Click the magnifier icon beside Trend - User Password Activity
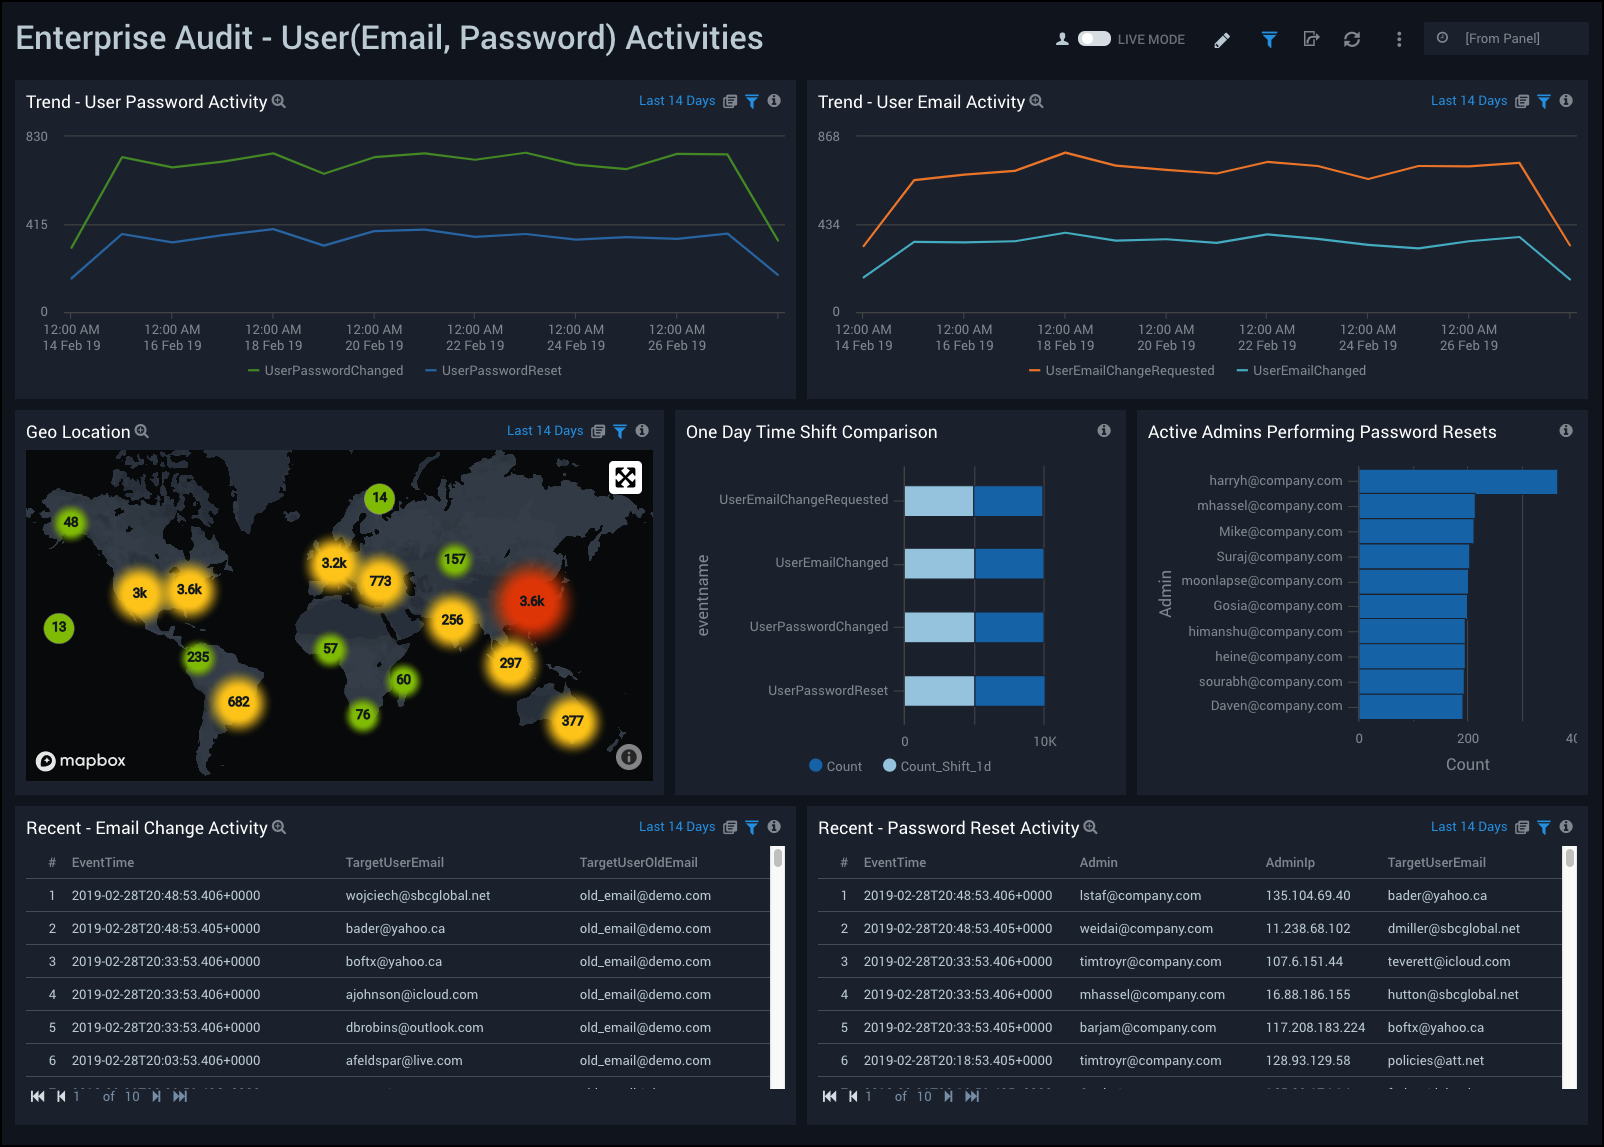 point(279,102)
